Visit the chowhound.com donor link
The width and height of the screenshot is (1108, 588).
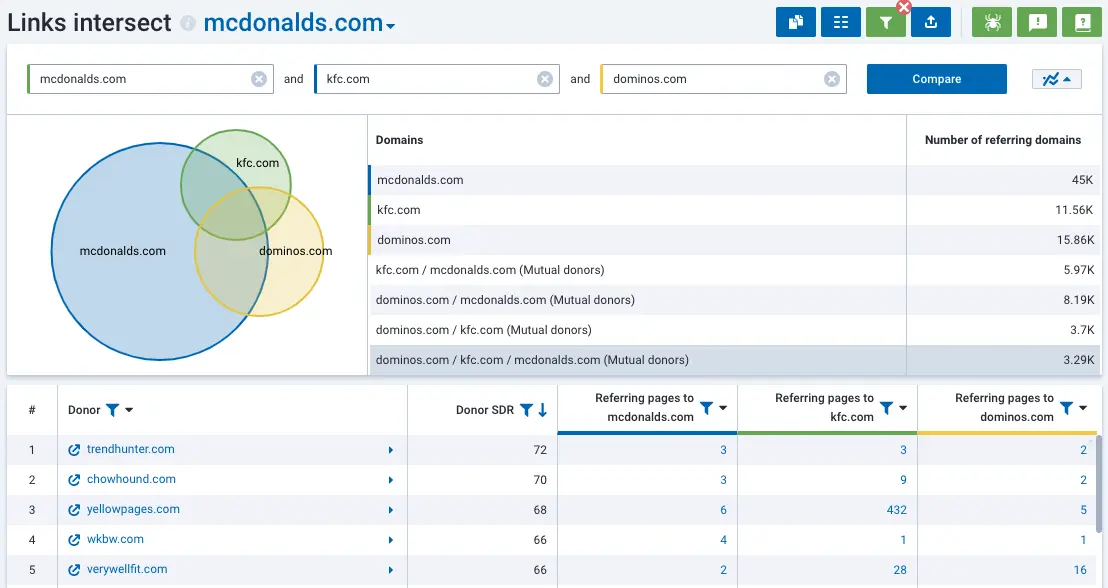129,479
